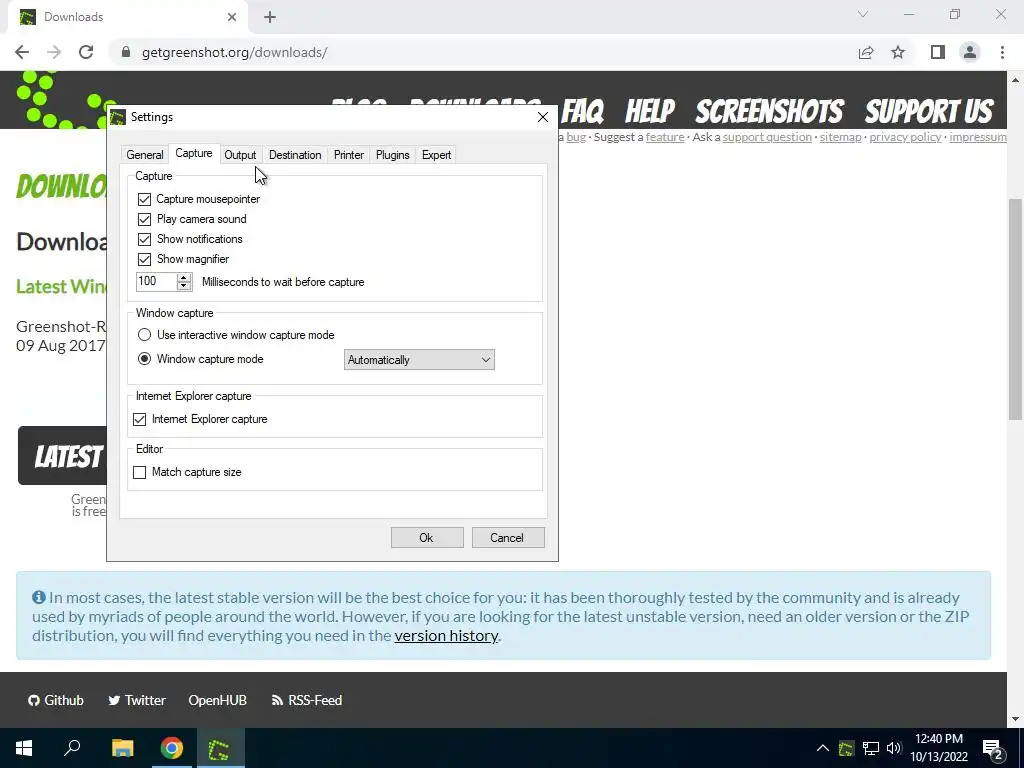Click Cancel in Settings dialog
1024x768 pixels.
pos(508,537)
